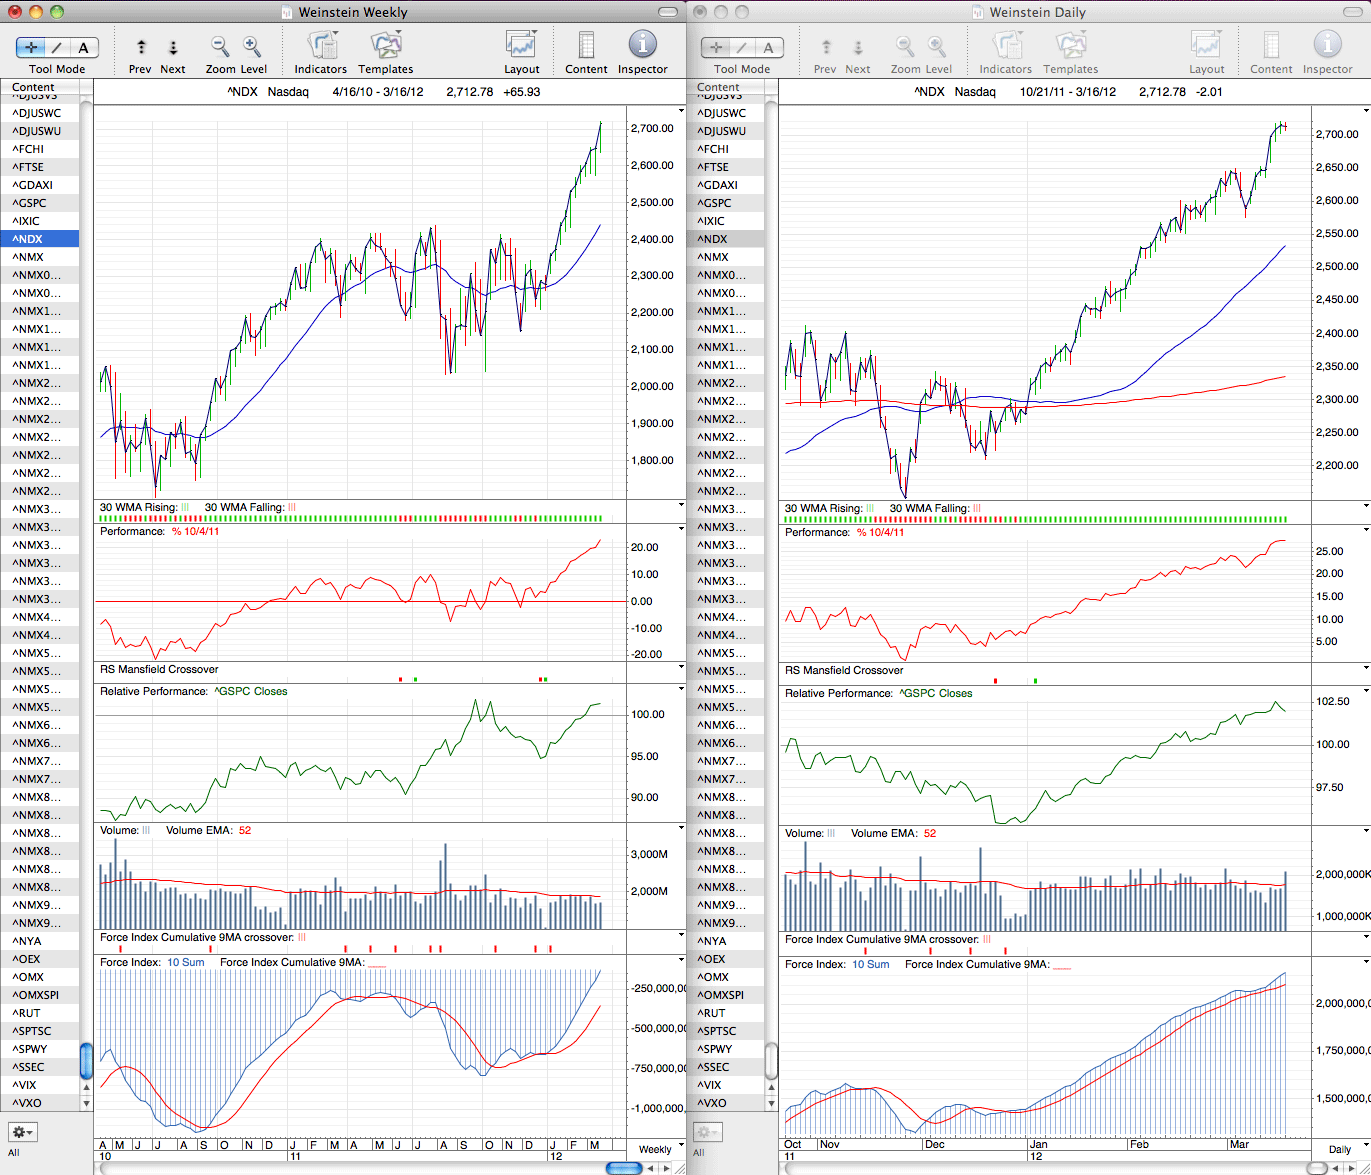Select crosshair tool mode in Weinstein Daily
Viewport: 1371px width, 1175px height.
pyautogui.click(x=717, y=47)
